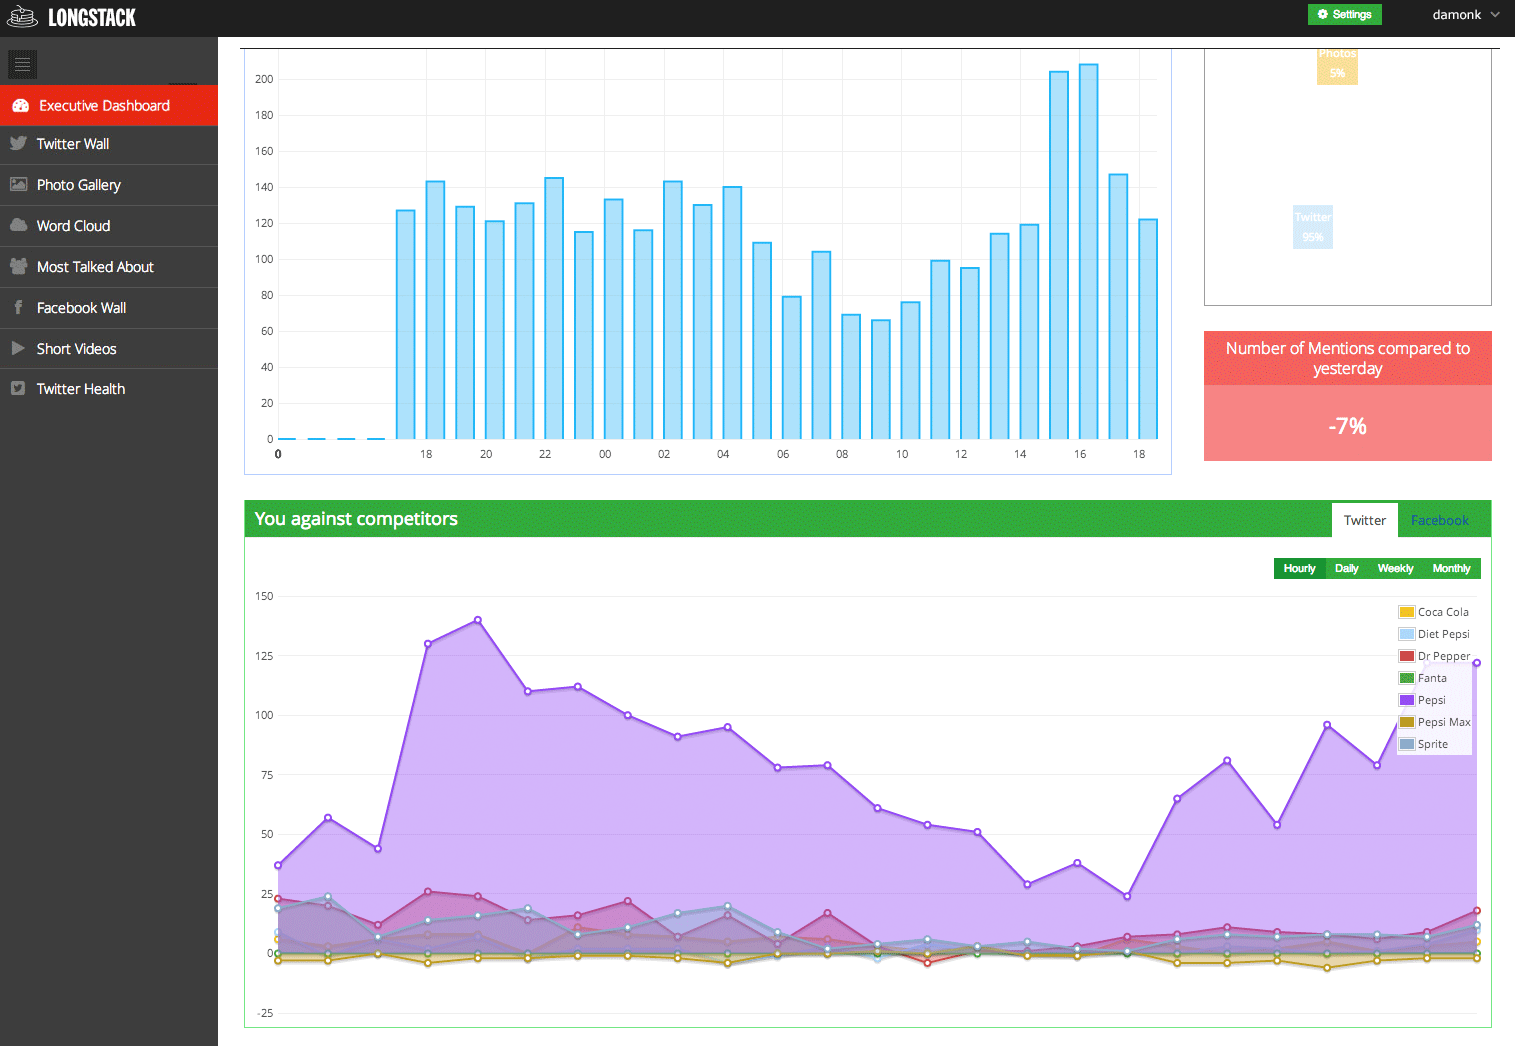
Task: Switch chart interval to Monthly
Action: (x=1451, y=568)
